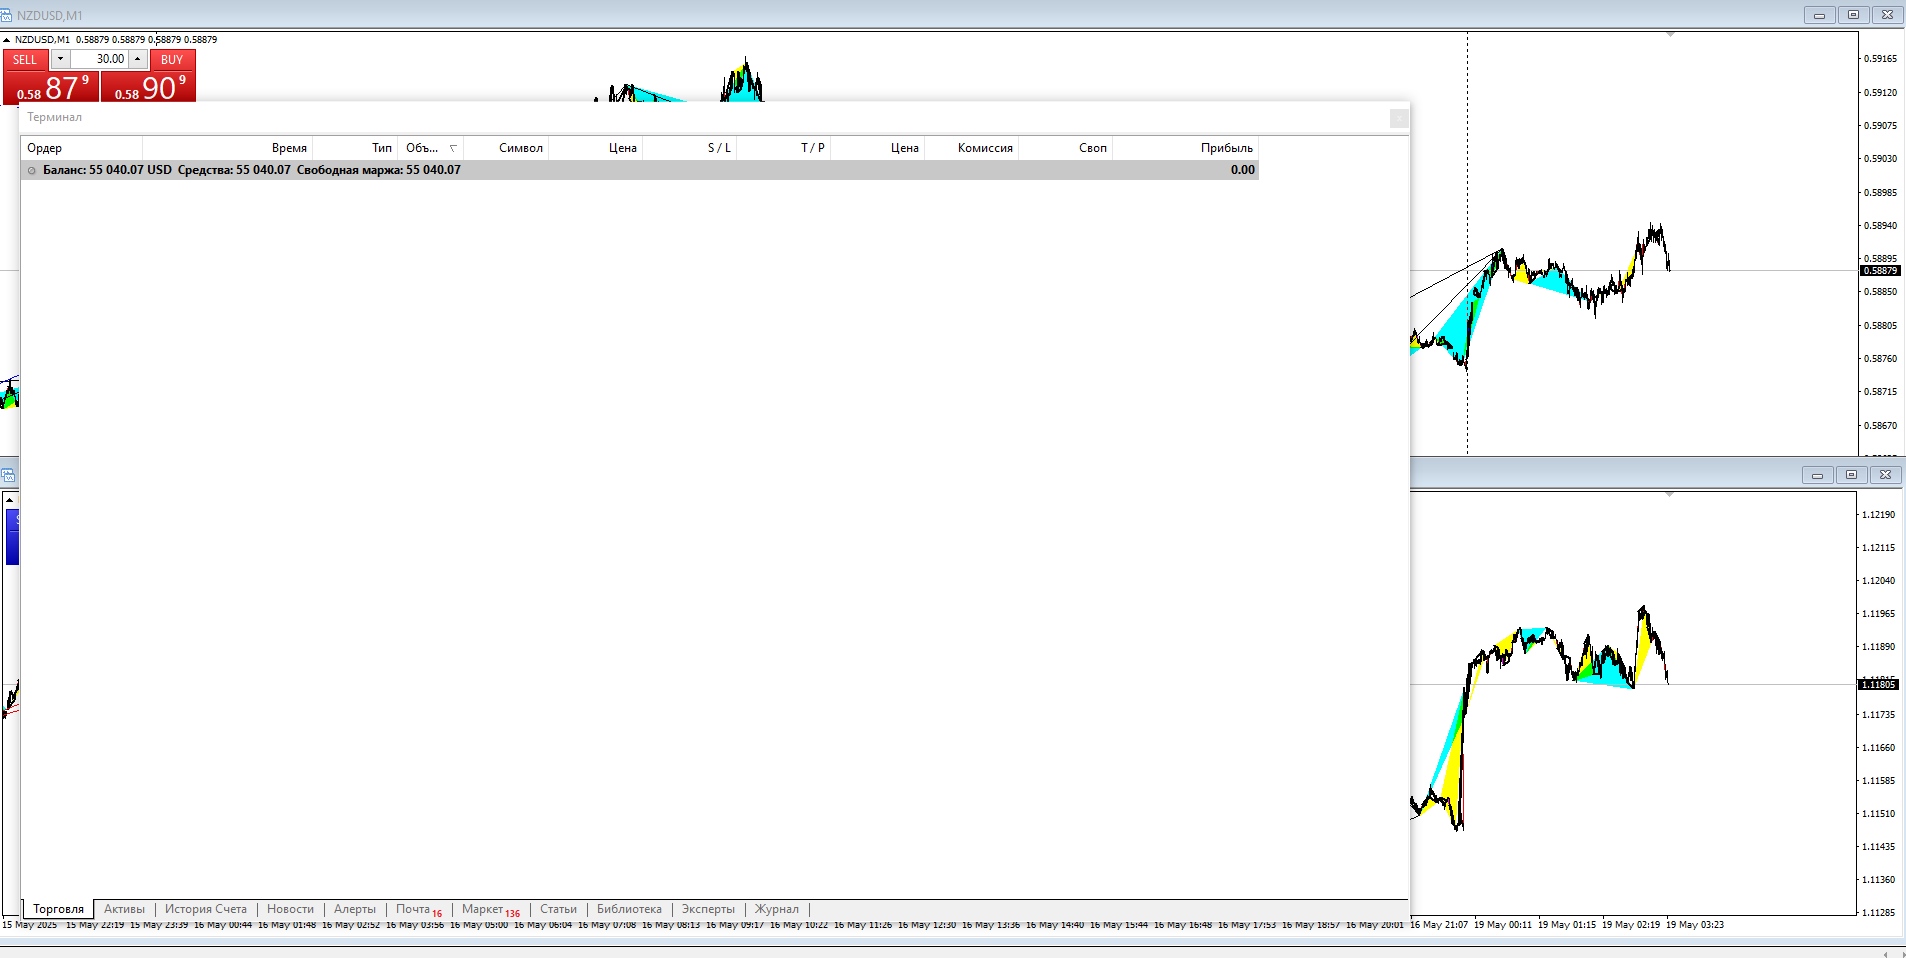Open the Почта tab with 16 messages

click(x=418, y=910)
